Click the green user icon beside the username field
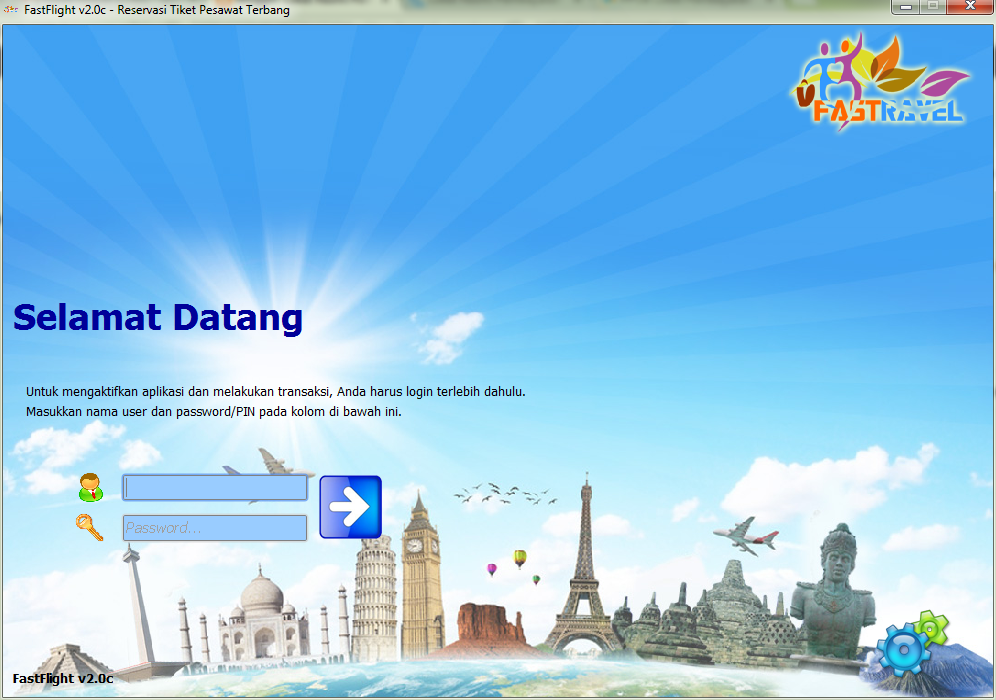The width and height of the screenshot is (996, 700). (x=92, y=487)
